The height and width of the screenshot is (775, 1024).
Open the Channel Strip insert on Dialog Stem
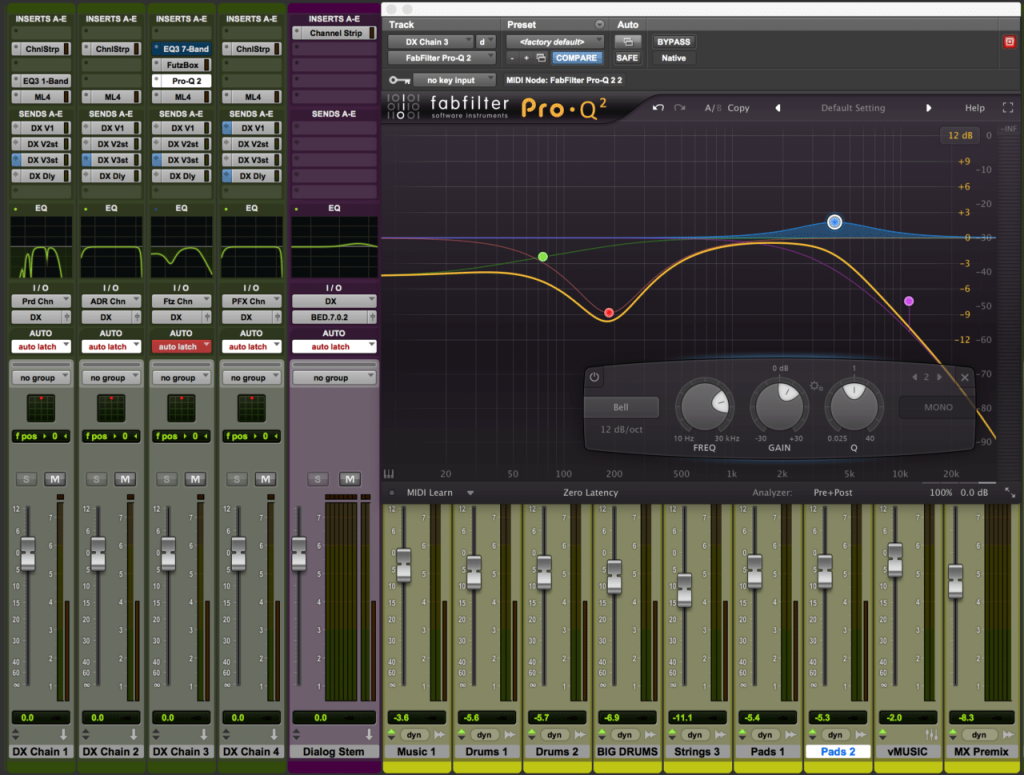pos(334,33)
